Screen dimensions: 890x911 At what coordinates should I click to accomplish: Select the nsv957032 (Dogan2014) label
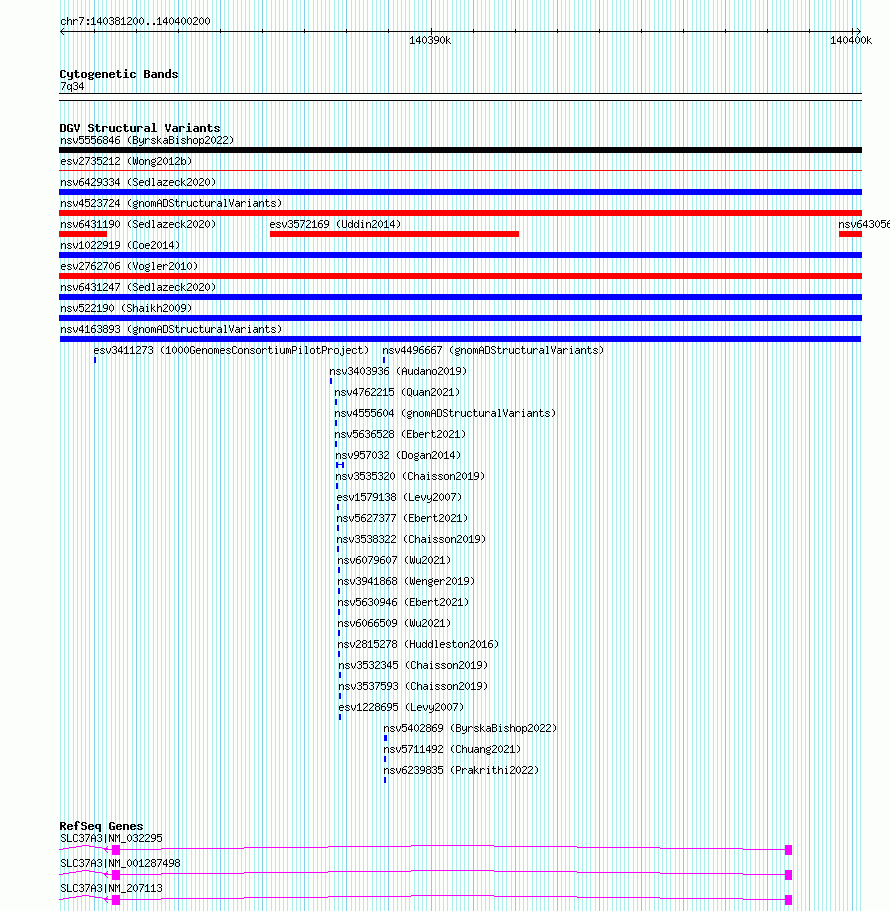click(x=398, y=455)
